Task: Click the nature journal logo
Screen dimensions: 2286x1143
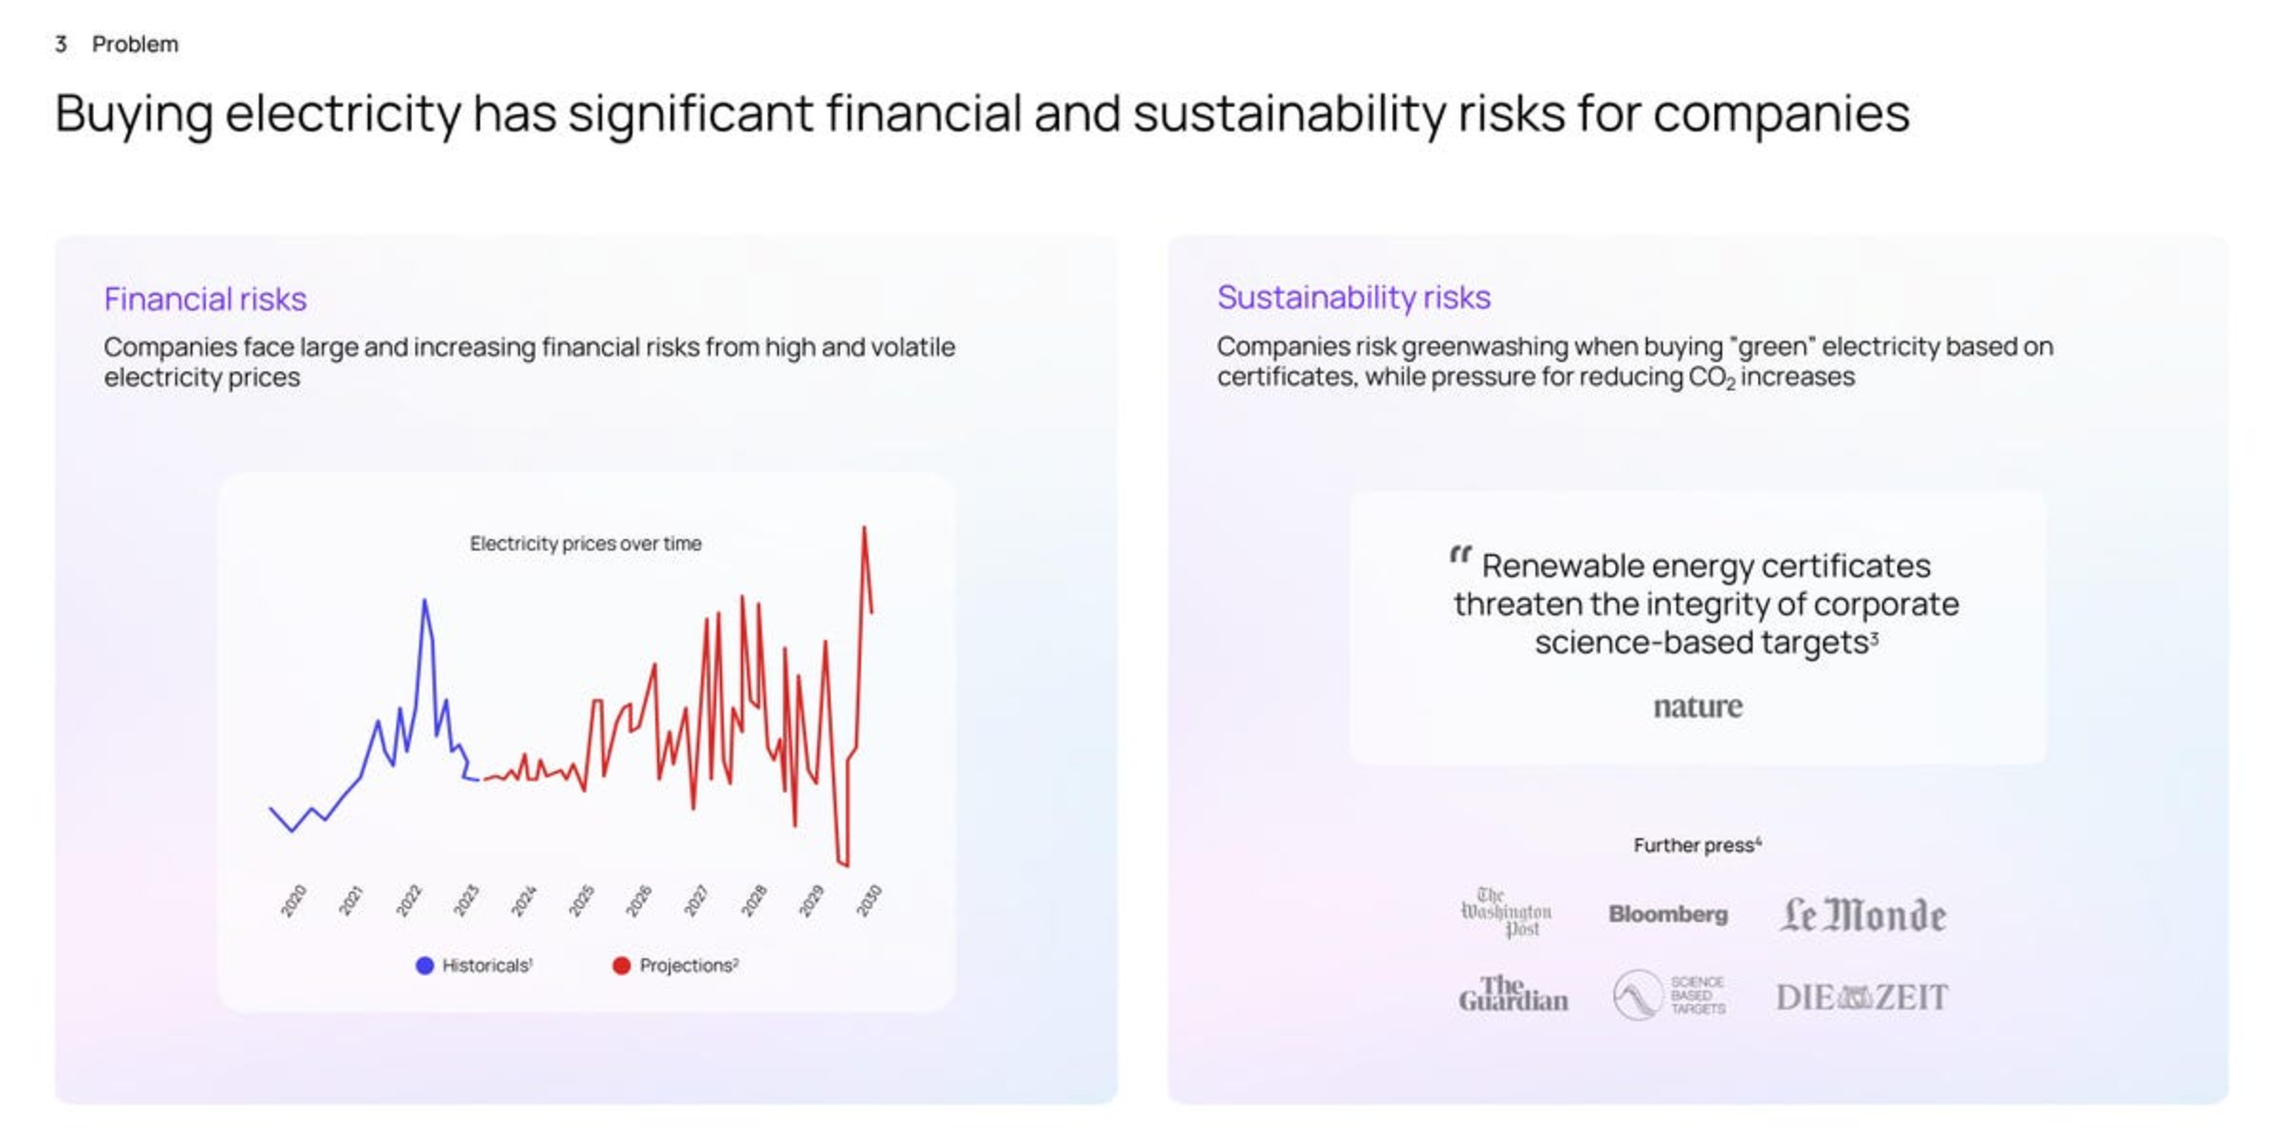Action: pos(1697,707)
